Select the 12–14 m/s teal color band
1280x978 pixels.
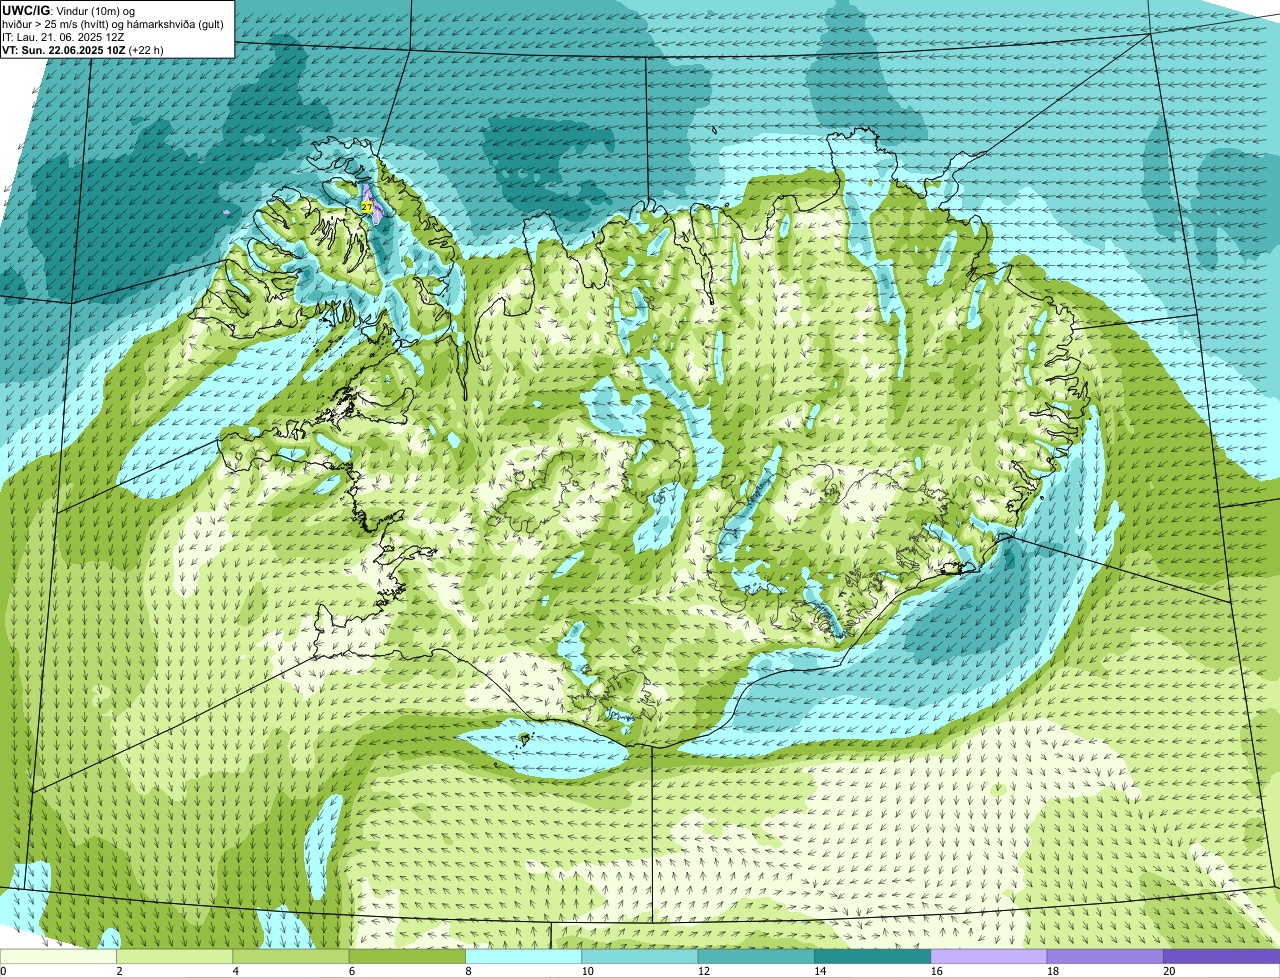pos(756,956)
